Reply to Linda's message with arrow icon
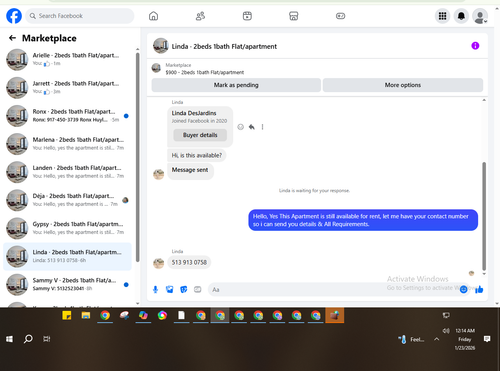Viewport: 500px width, 371px height. pyautogui.click(x=252, y=127)
